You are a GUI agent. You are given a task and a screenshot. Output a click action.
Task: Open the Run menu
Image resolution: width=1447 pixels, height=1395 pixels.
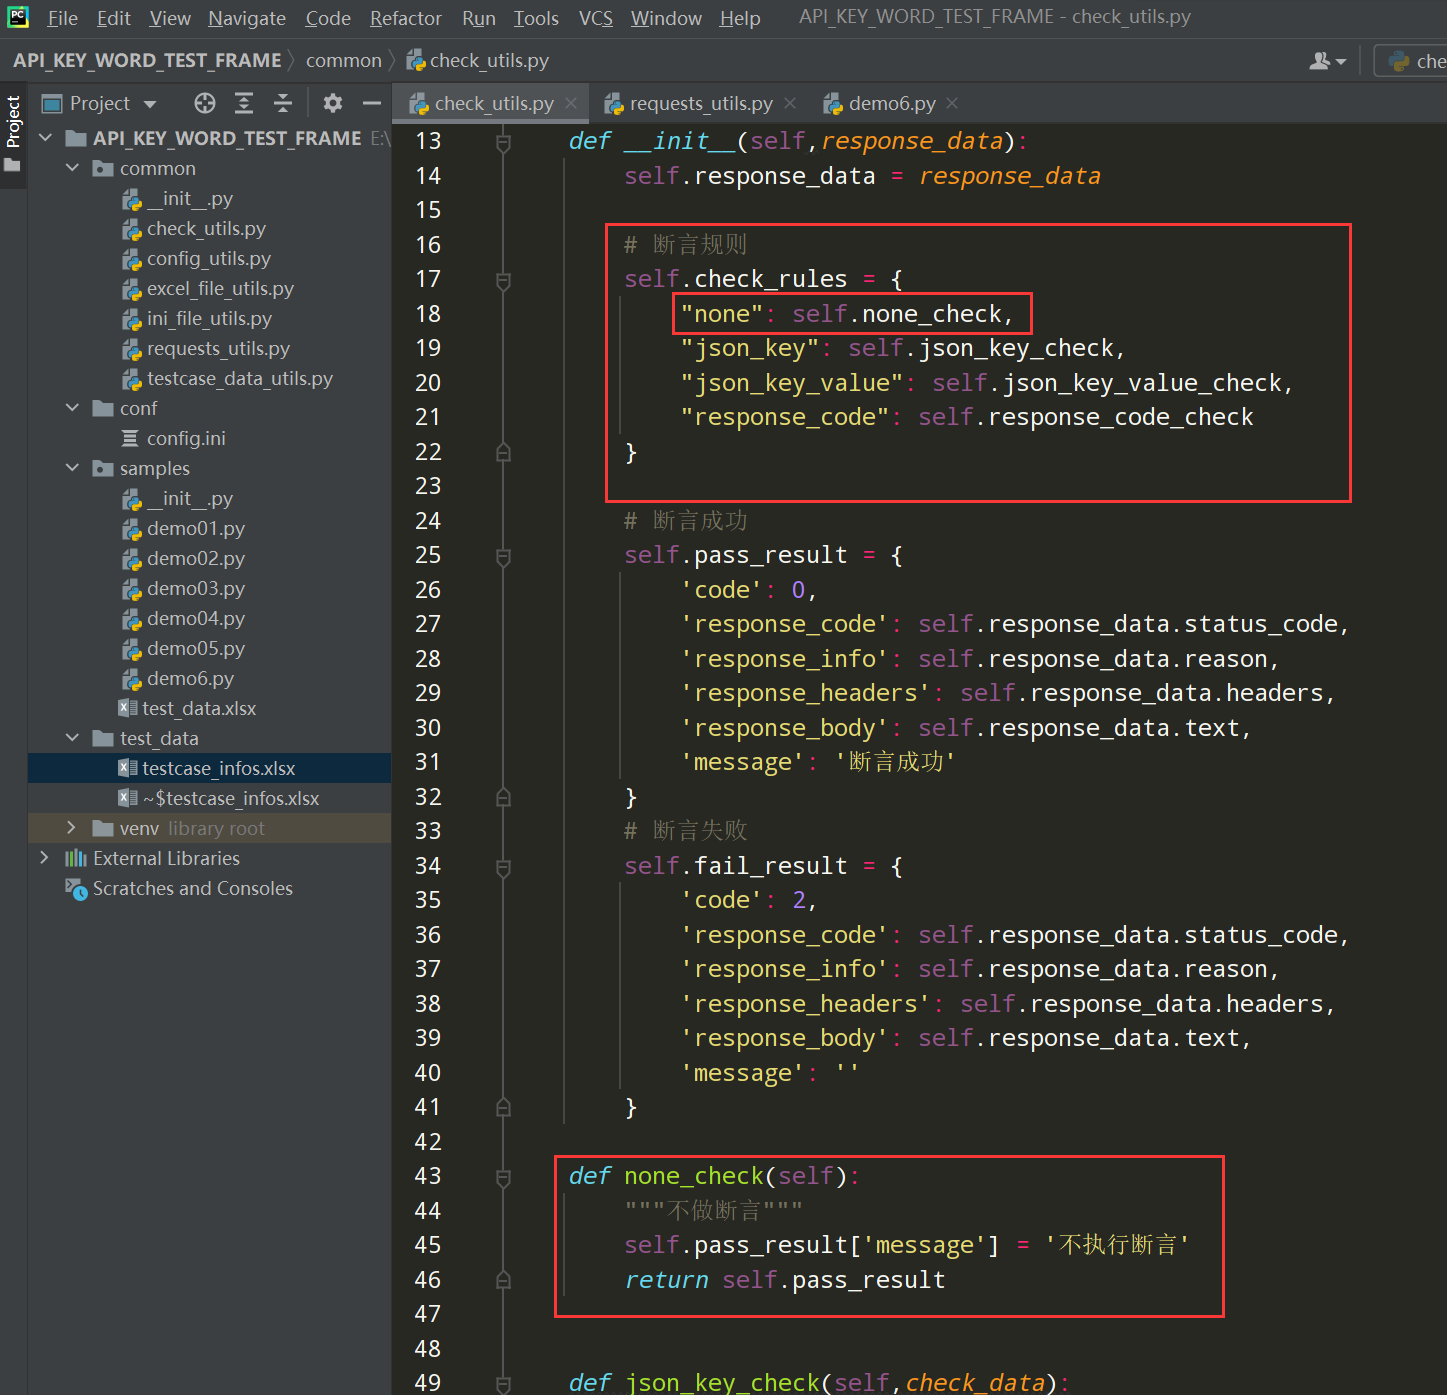[x=478, y=18]
